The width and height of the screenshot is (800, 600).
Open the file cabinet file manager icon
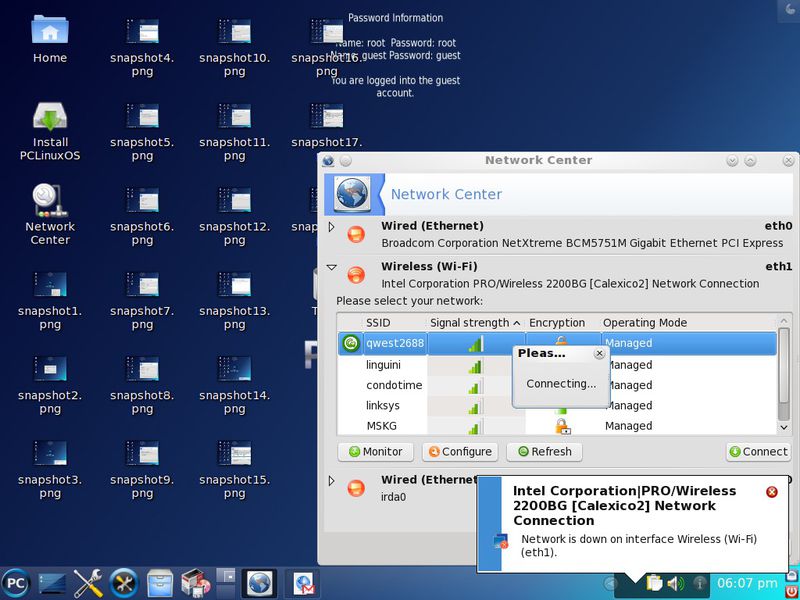[x=159, y=583]
